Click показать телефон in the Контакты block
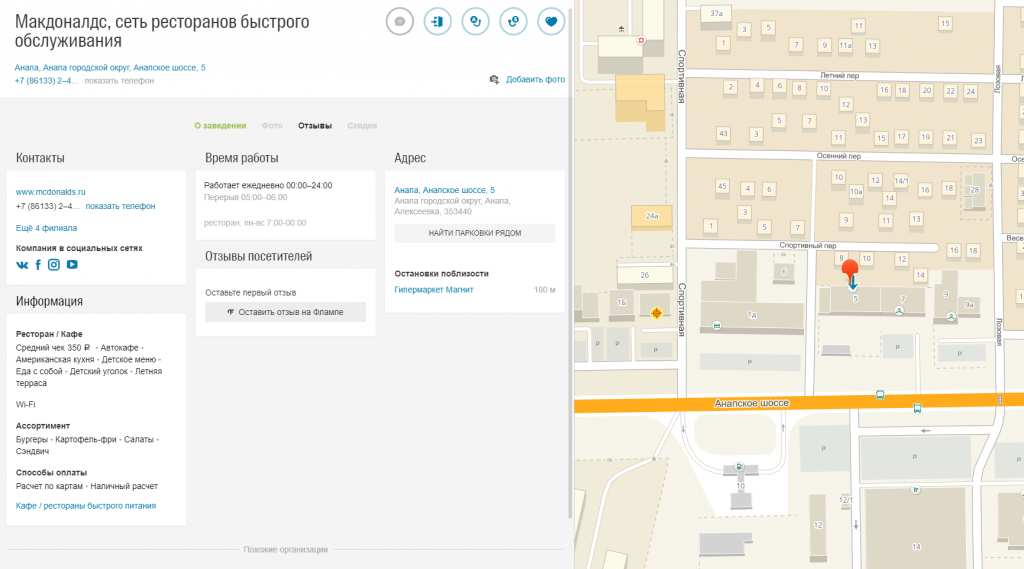Screen dimensions: 1024x569 point(120,206)
